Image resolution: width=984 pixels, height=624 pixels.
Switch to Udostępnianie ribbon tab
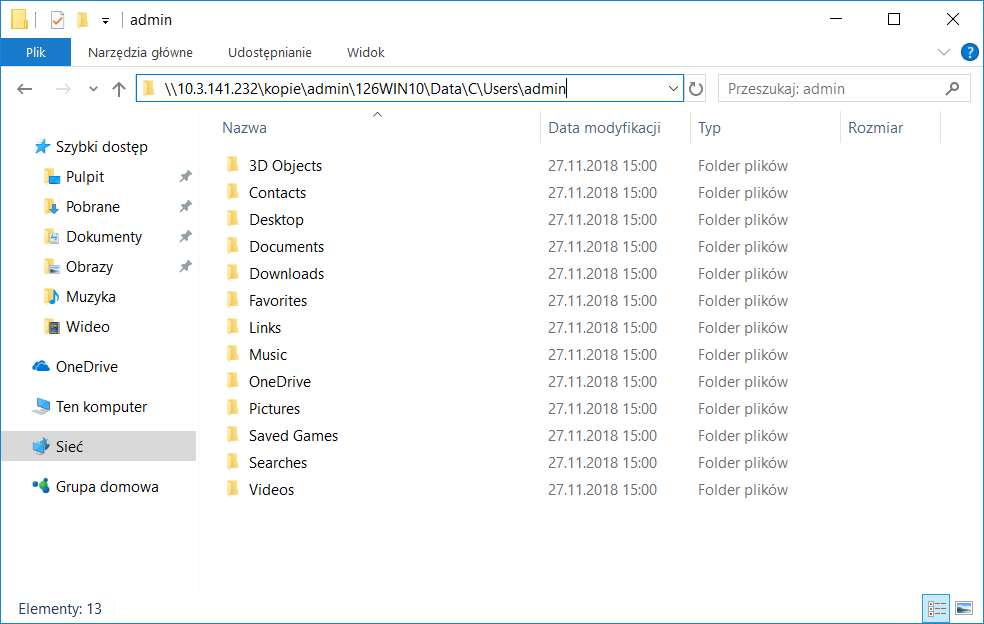click(270, 52)
